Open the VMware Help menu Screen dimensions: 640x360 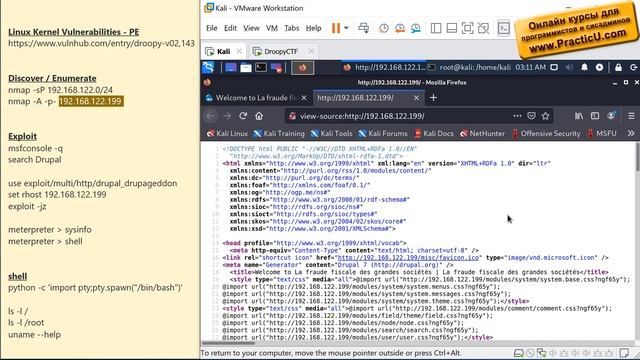coord(313,28)
